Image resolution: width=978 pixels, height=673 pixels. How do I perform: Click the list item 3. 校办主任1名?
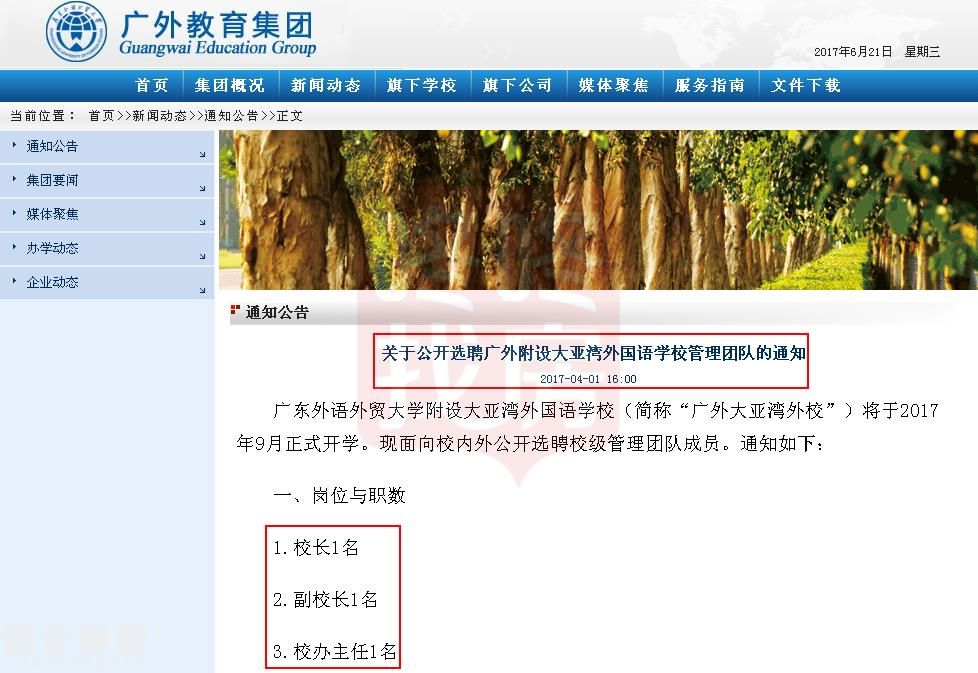click(334, 652)
